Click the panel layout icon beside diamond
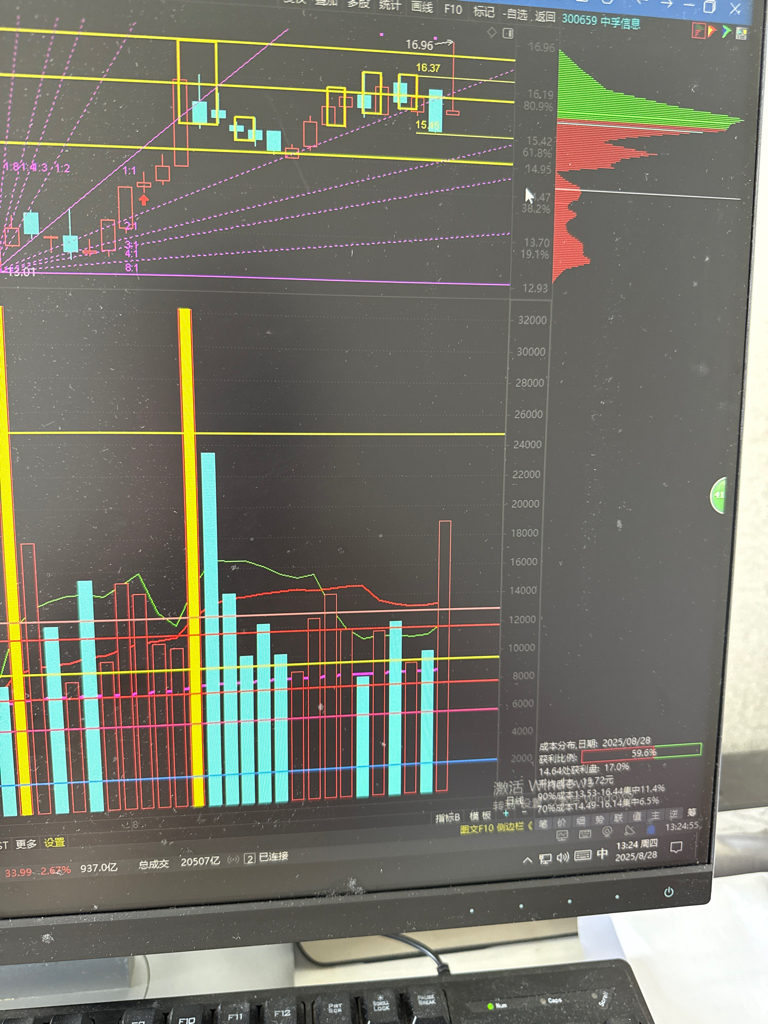This screenshot has height=1024, width=768. pyautogui.click(x=508, y=33)
